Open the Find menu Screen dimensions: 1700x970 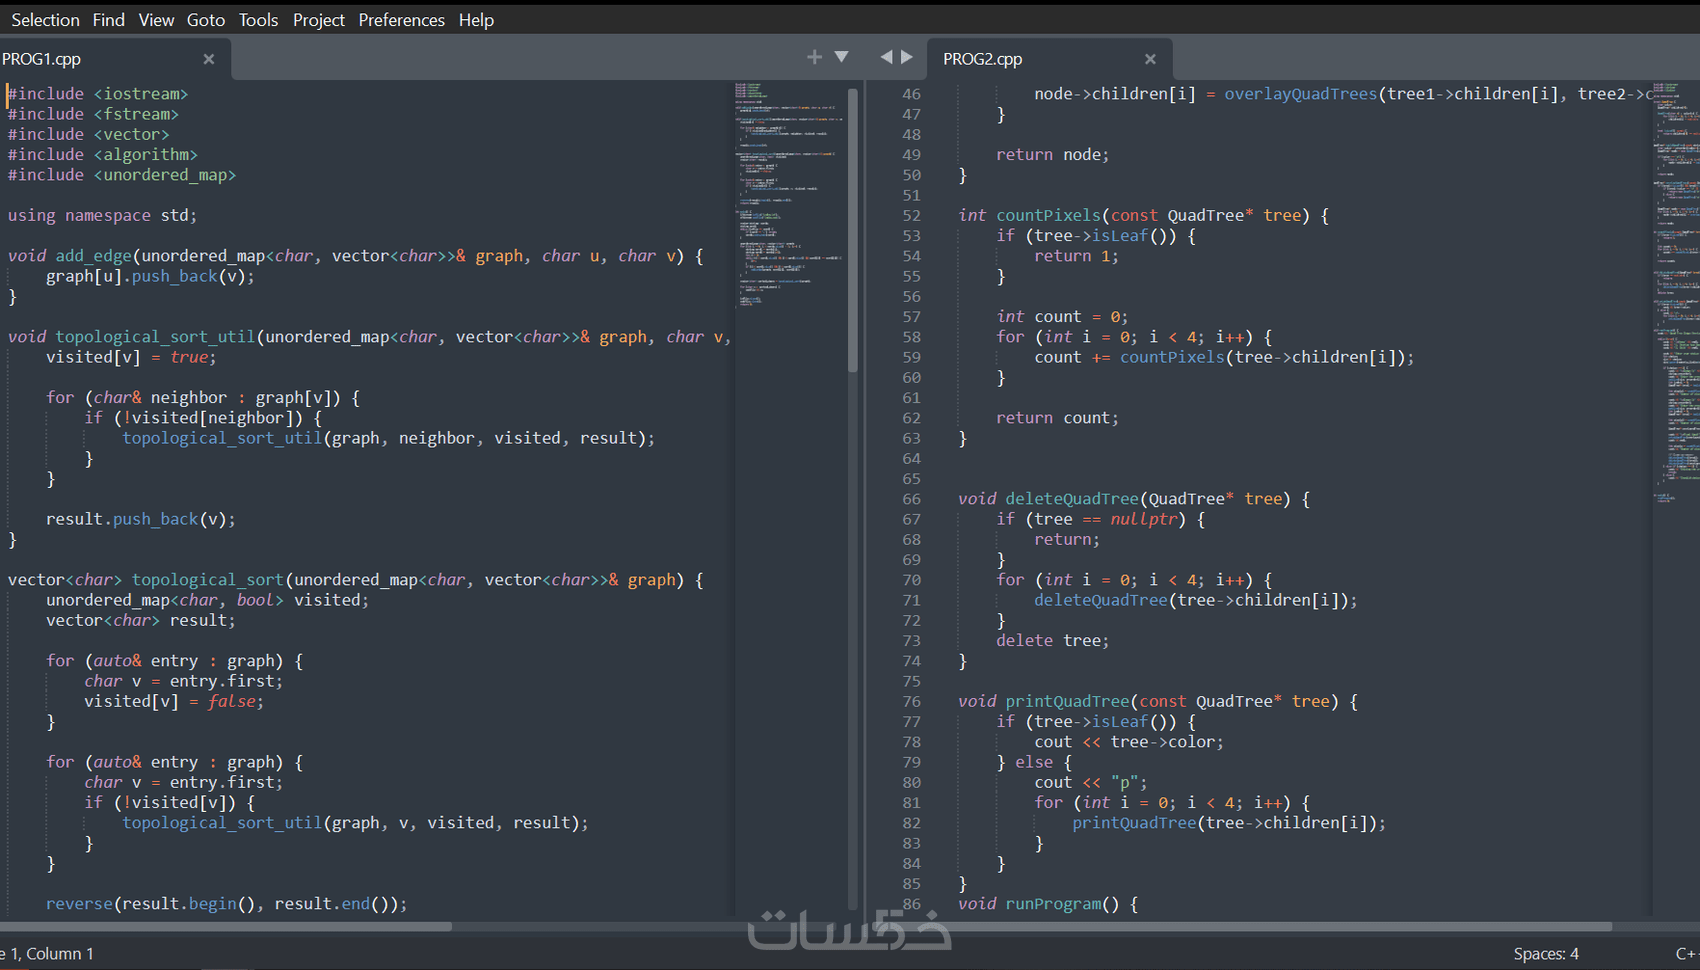click(x=108, y=19)
